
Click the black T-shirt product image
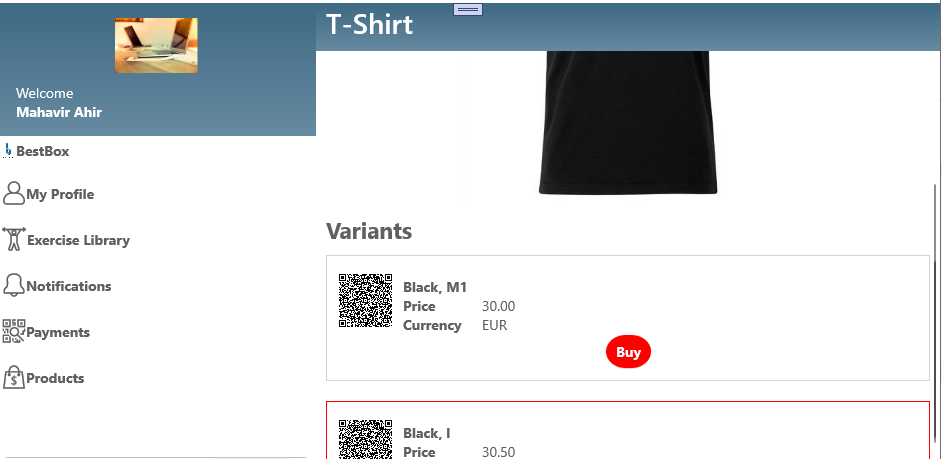pos(628,123)
